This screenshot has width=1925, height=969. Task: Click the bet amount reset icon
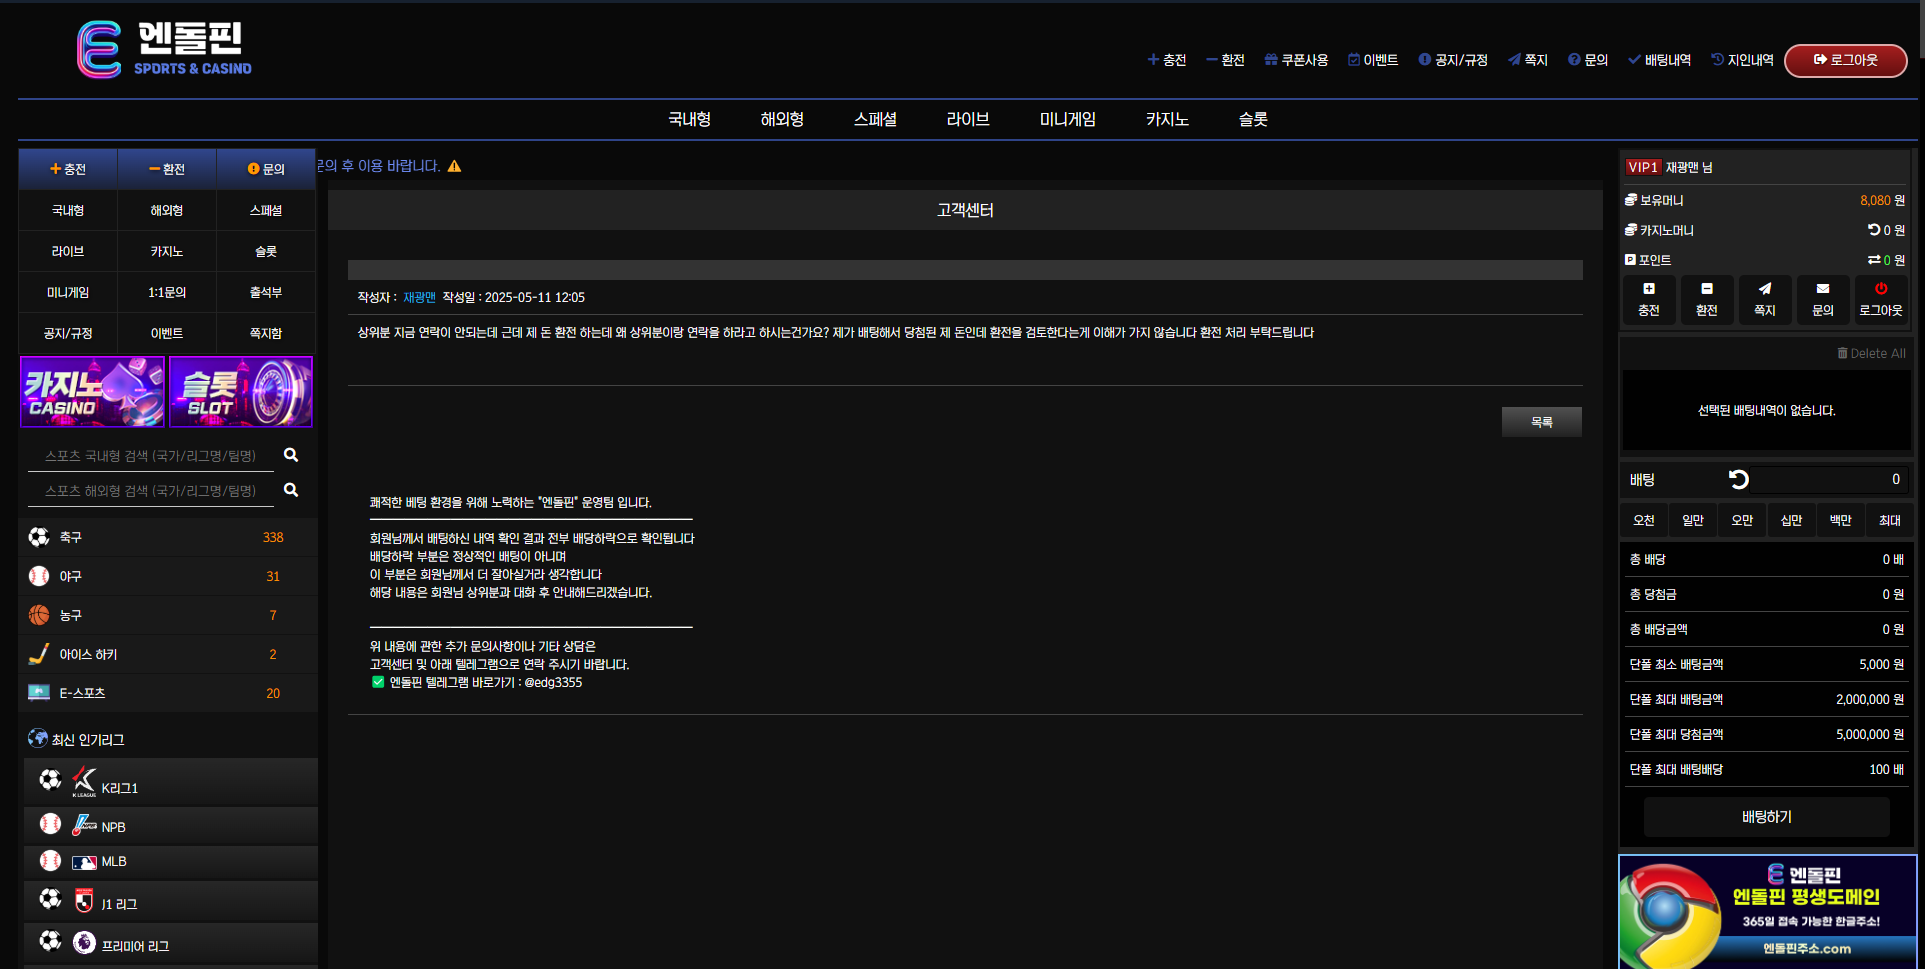(1739, 480)
